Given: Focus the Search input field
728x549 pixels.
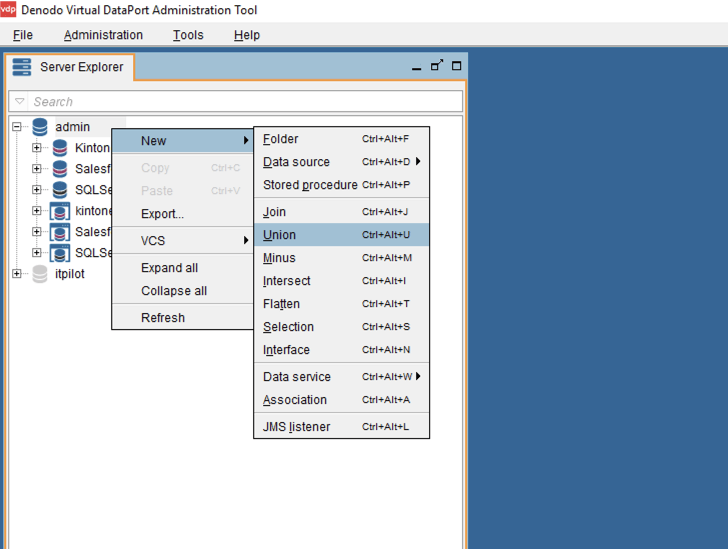Looking at the screenshot, I should click(x=246, y=101).
